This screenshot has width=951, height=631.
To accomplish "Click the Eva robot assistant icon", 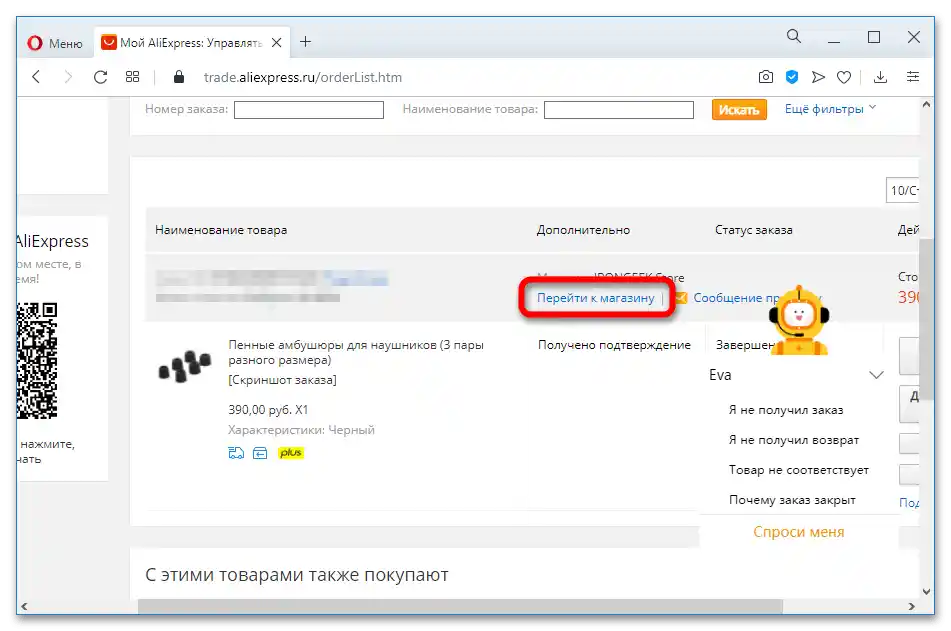I will [799, 321].
